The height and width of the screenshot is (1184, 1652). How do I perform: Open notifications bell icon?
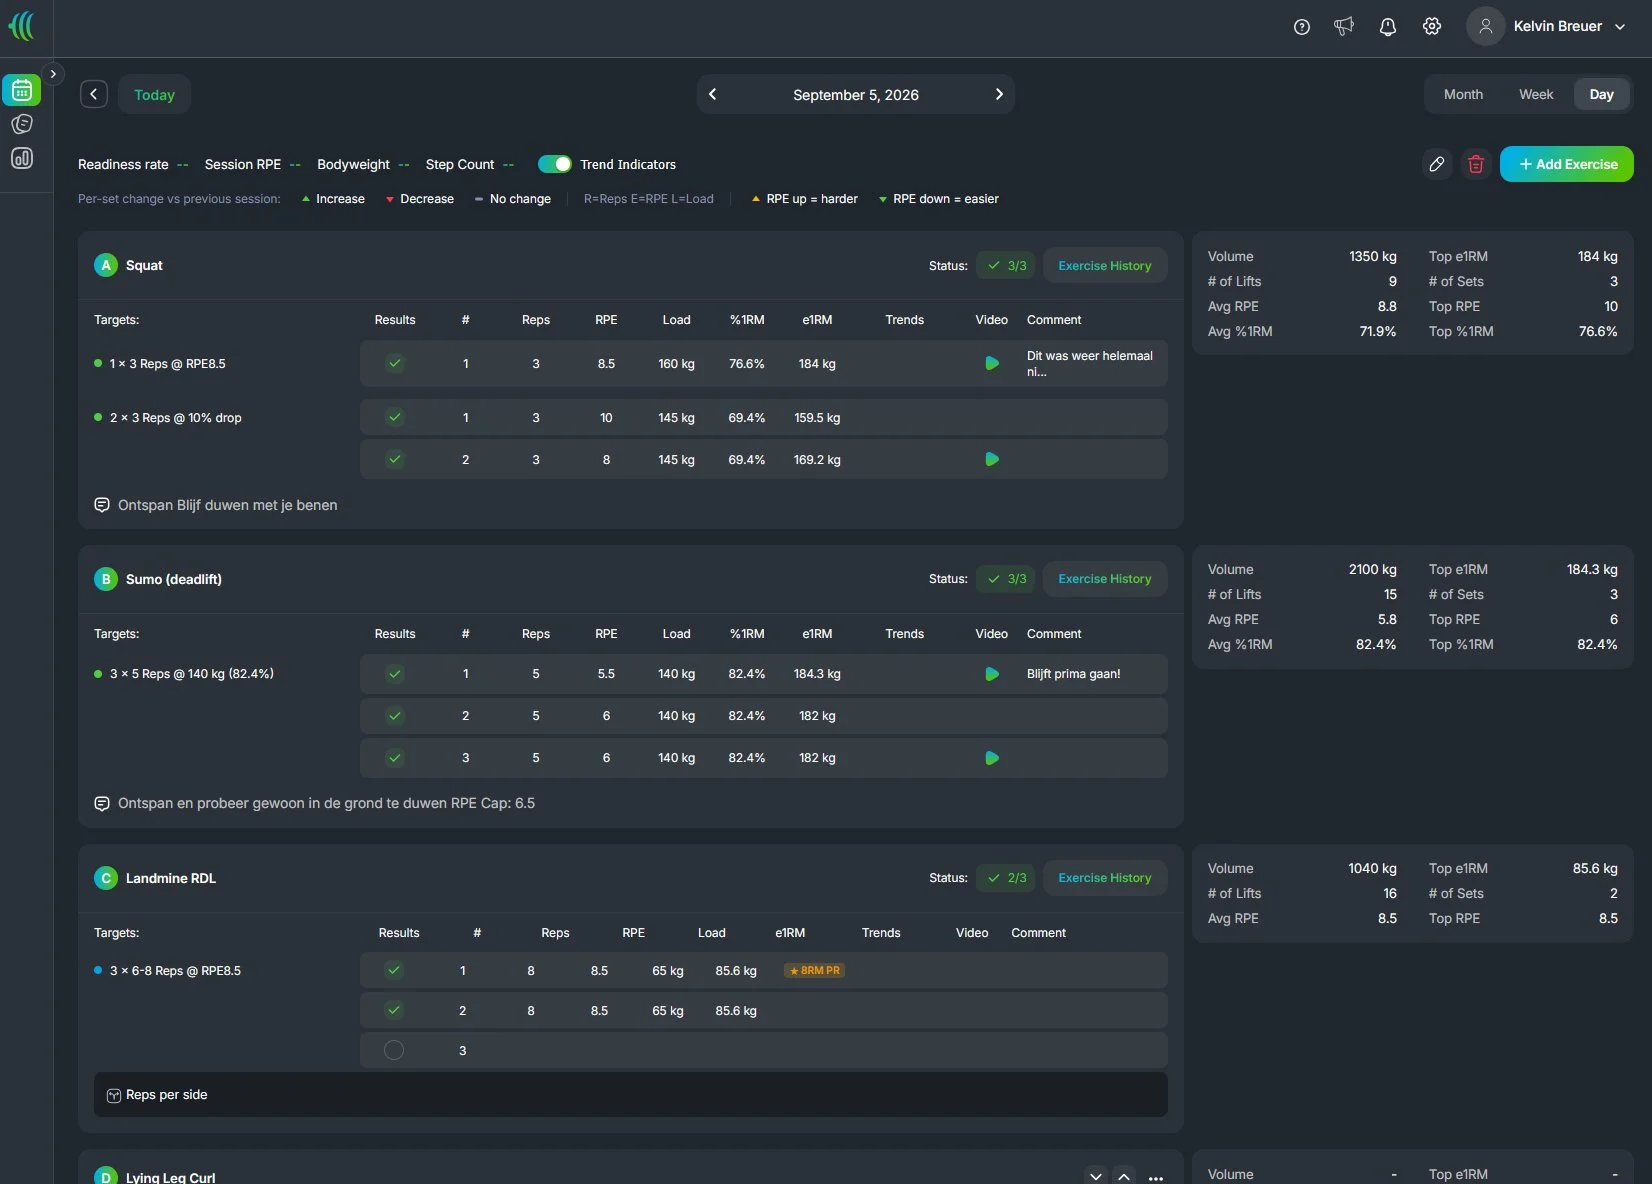coord(1388,27)
